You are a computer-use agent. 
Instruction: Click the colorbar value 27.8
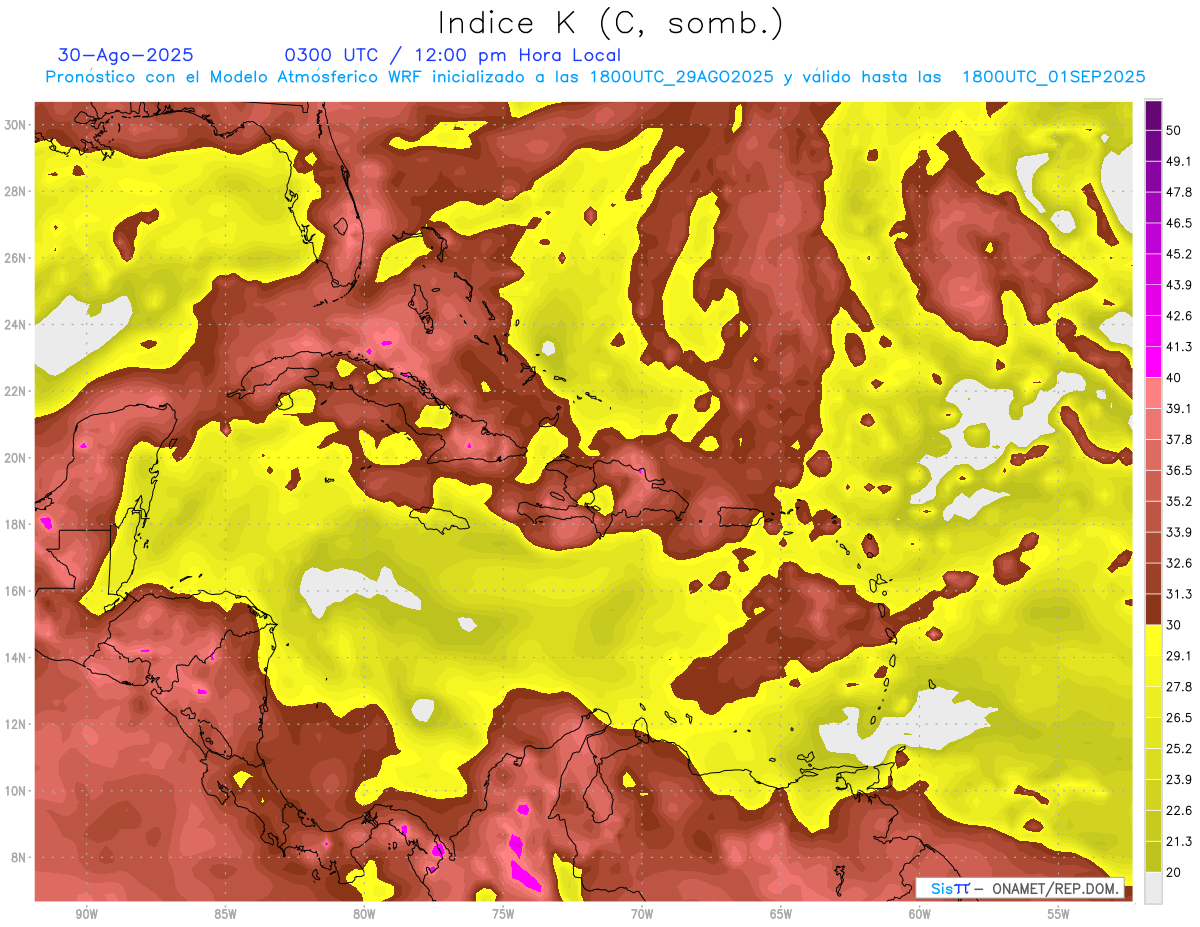pos(1178,687)
